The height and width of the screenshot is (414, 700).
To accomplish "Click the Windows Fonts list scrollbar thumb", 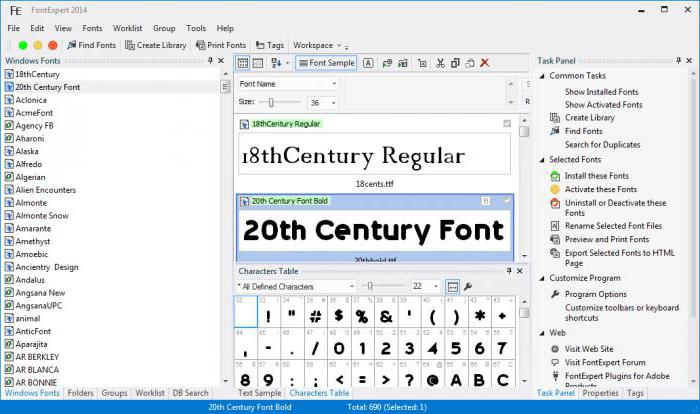I will (x=225, y=86).
